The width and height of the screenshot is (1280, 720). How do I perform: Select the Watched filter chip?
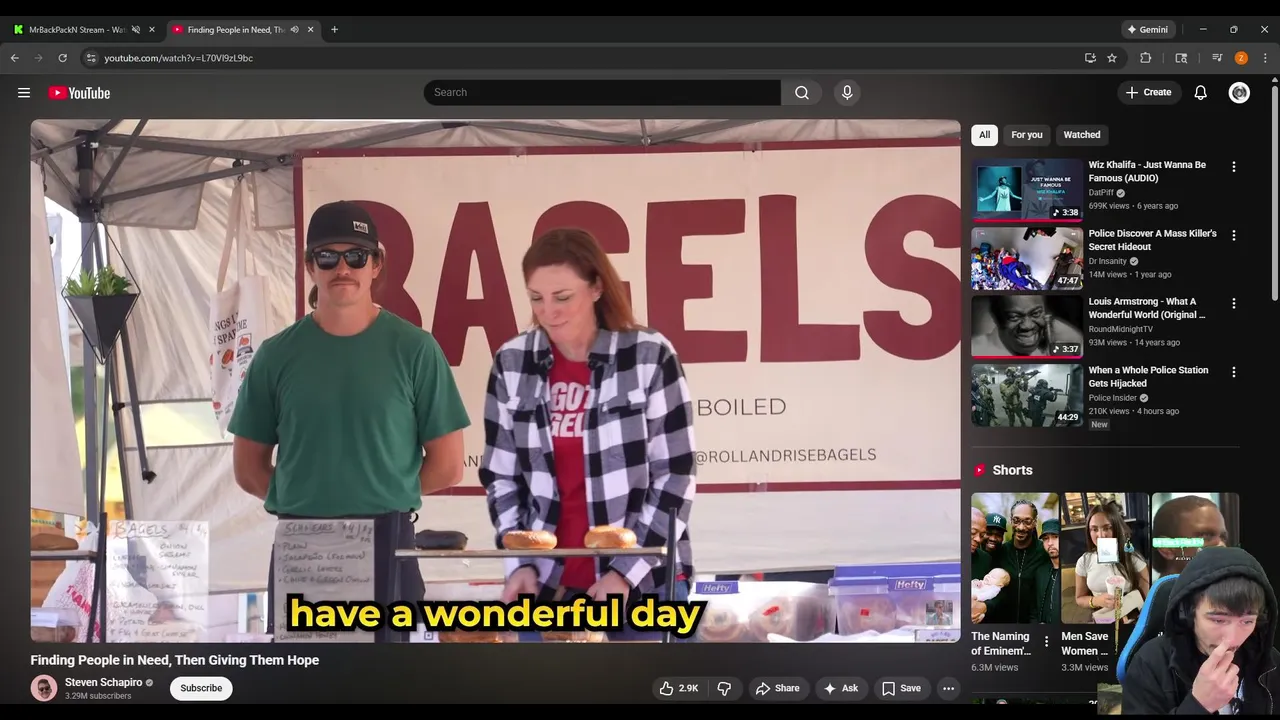(x=1081, y=135)
